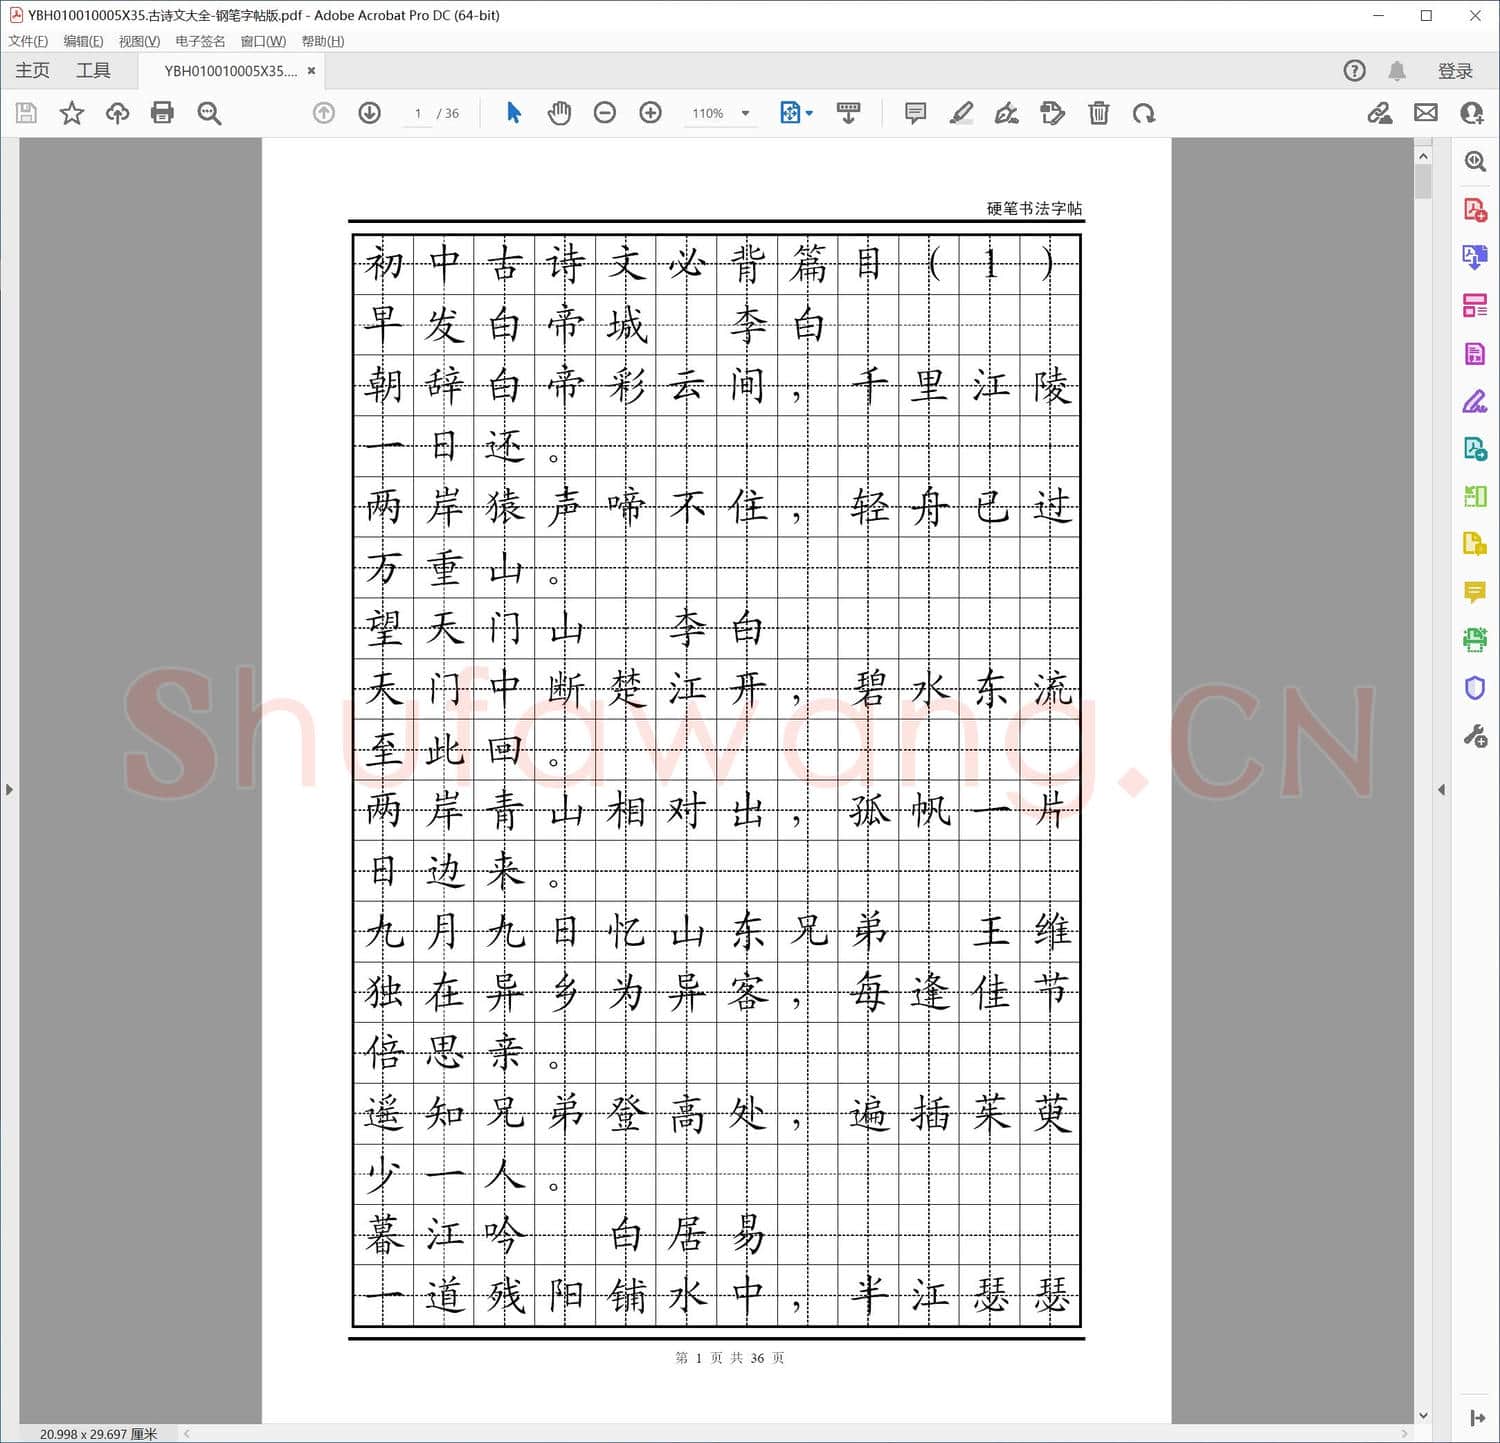
Task: Open the 视图 menu
Action: [x=139, y=41]
